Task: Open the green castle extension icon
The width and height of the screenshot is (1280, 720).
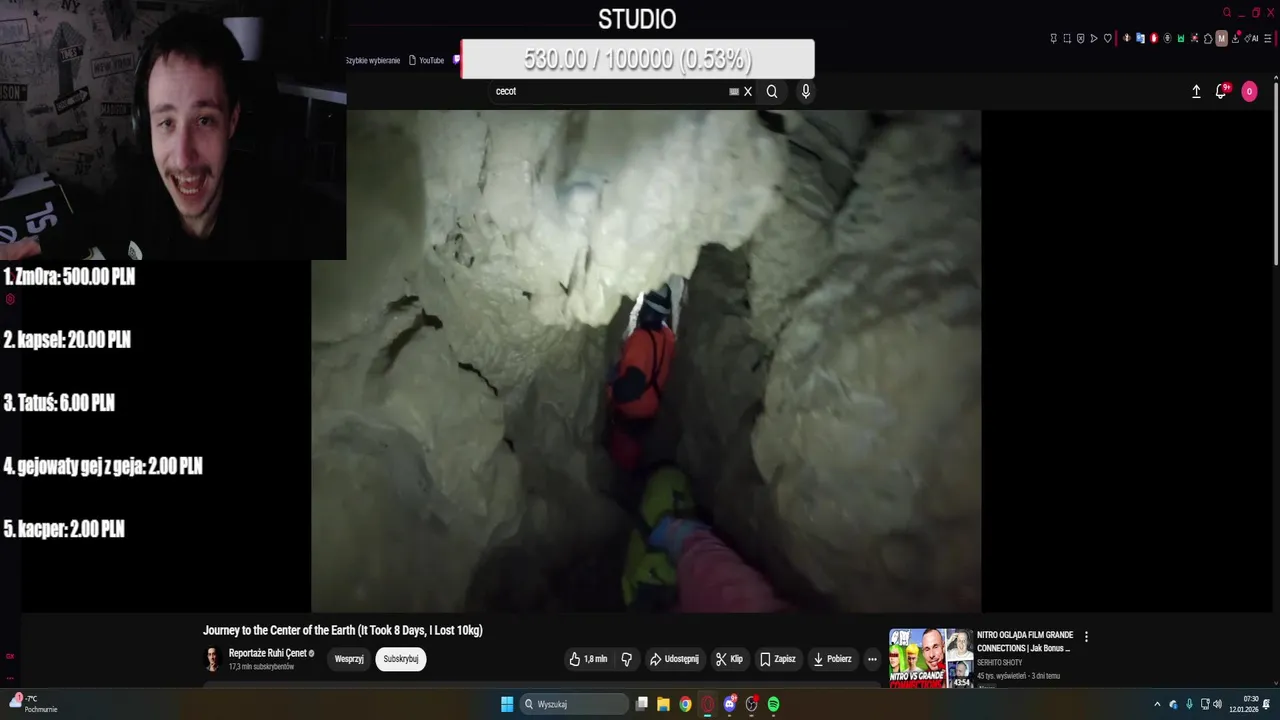Action: tap(1181, 38)
